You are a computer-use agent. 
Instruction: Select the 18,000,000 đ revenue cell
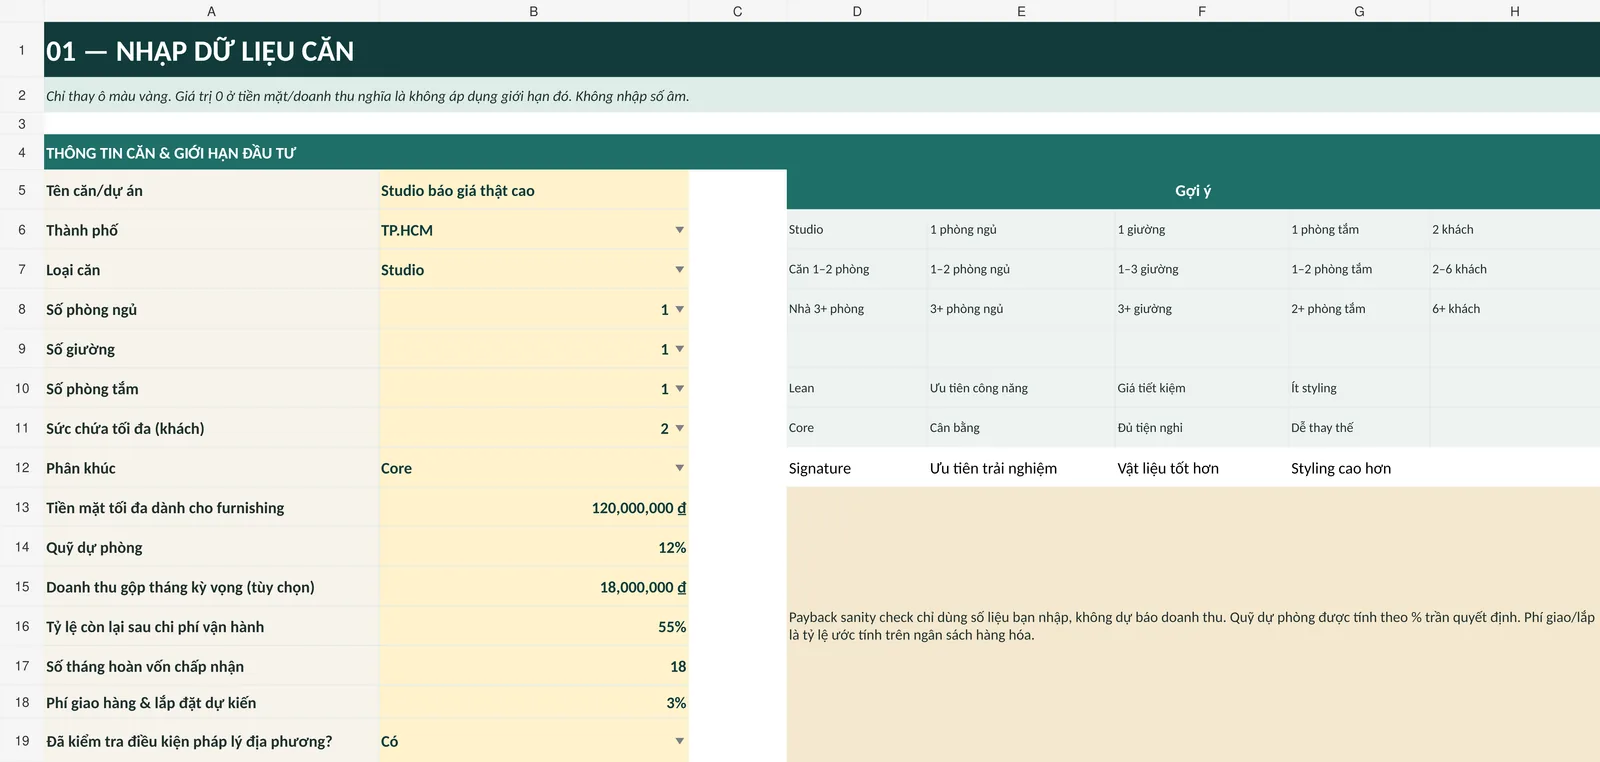(x=533, y=587)
